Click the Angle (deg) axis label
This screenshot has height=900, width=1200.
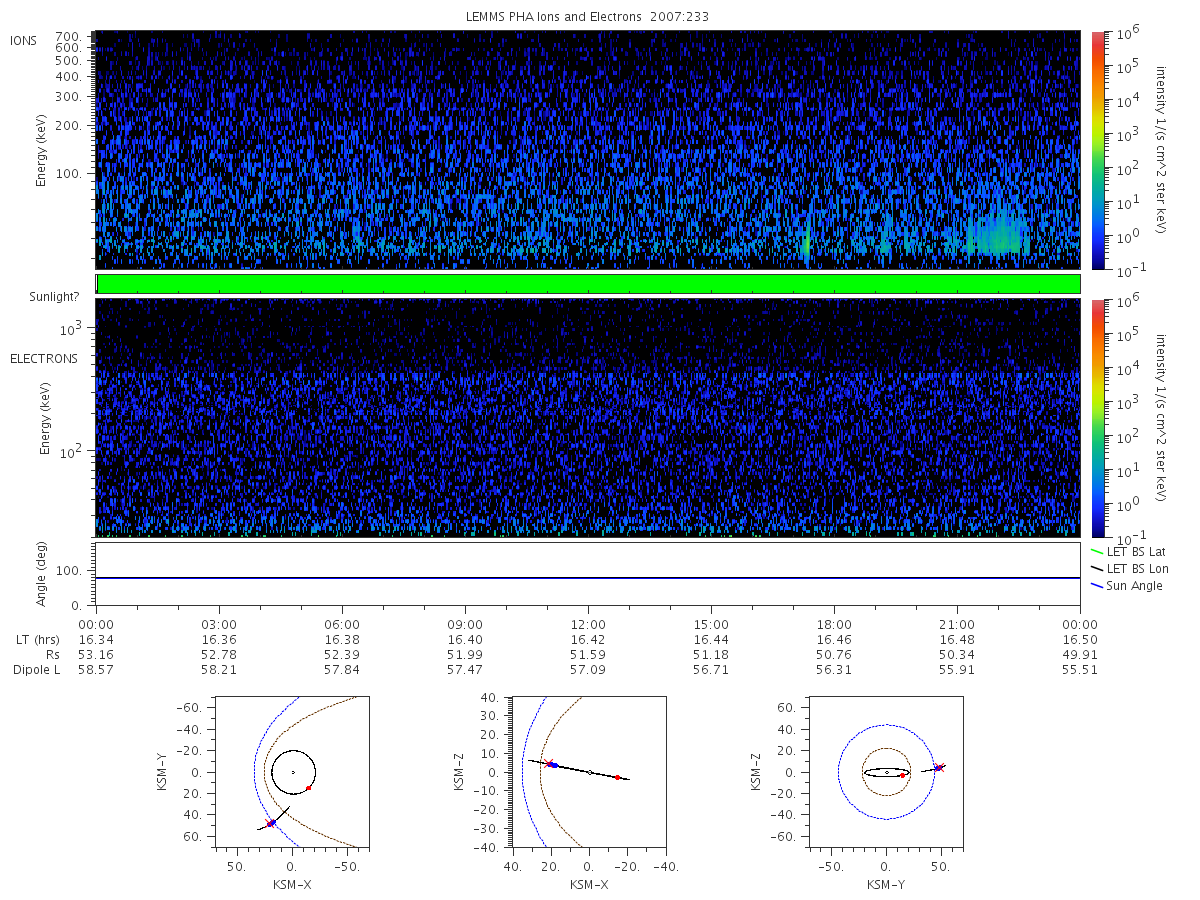42,574
